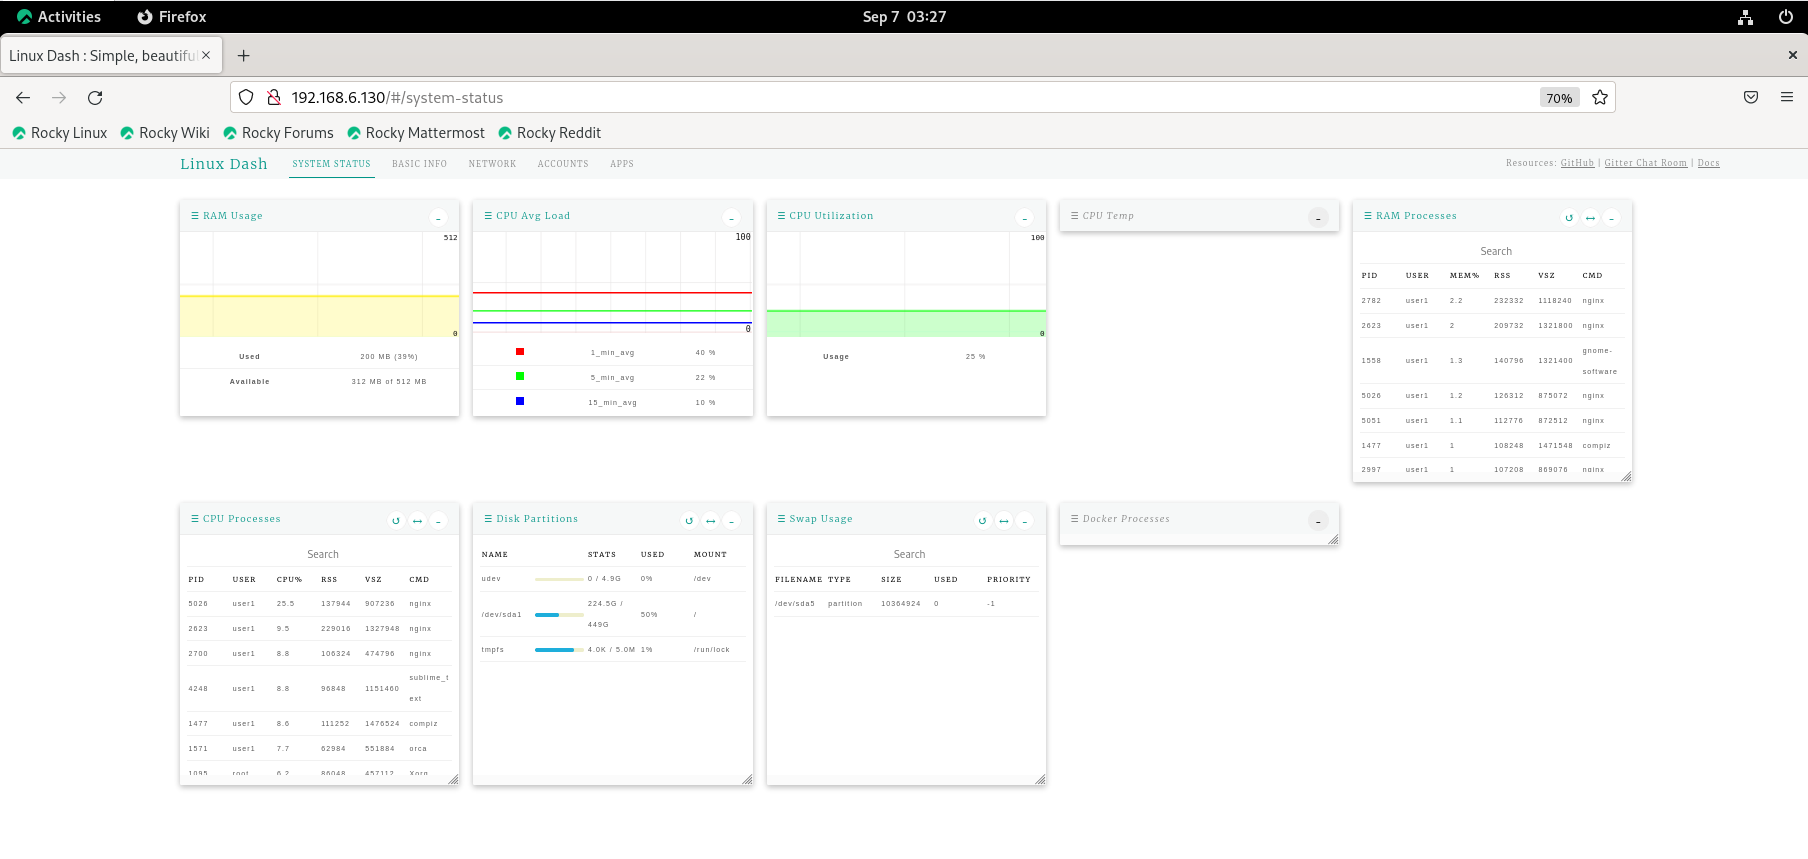Click the tracking protection shield icon
The width and height of the screenshot is (1808, 859).
246,97
